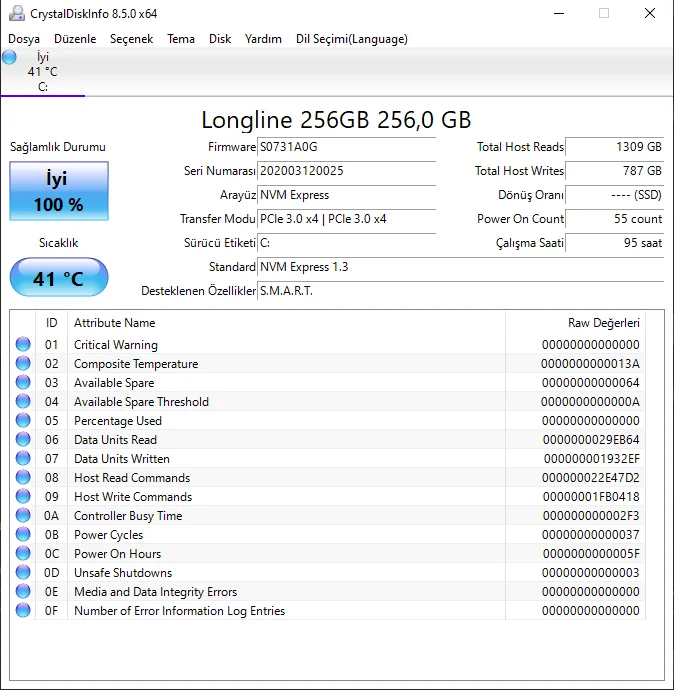Select the Critical Warning attribute name

(116, 345)
